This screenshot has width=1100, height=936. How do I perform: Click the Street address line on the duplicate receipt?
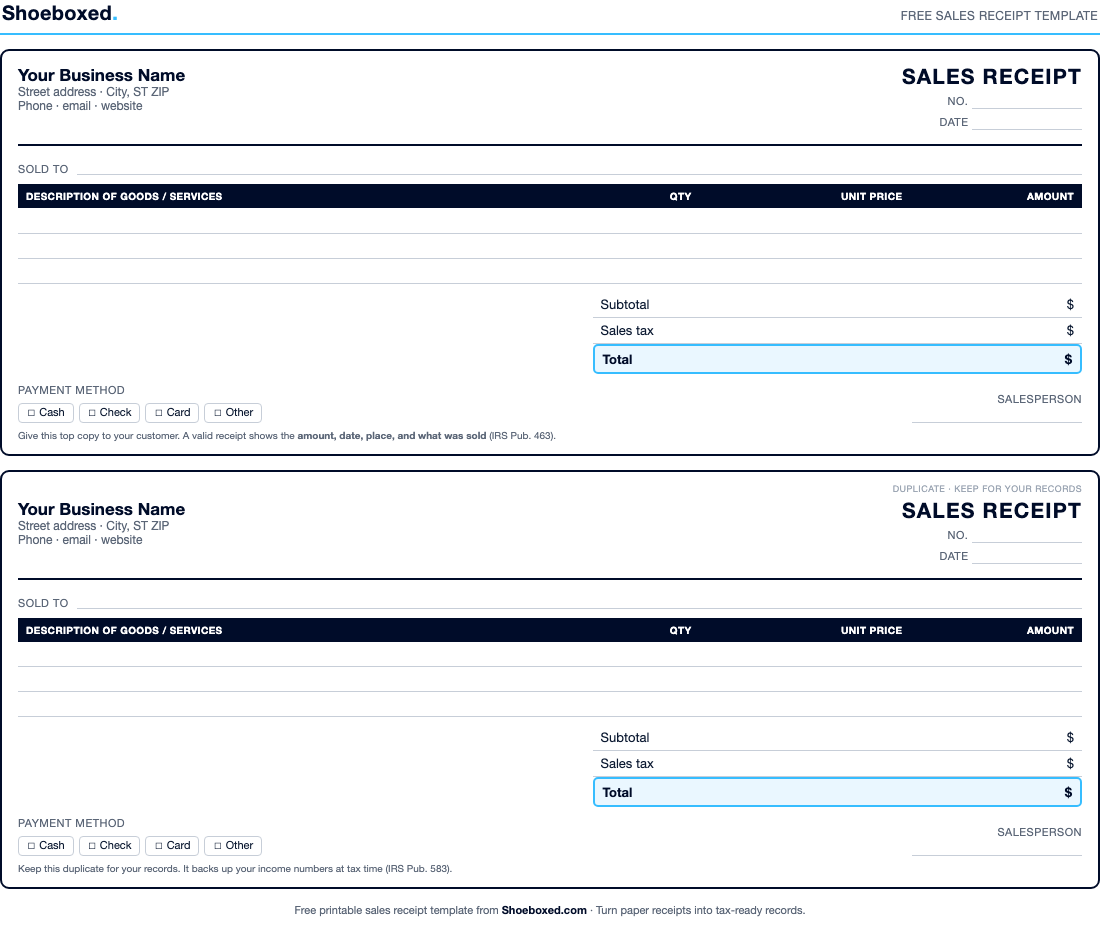click(x=93, y=526)
